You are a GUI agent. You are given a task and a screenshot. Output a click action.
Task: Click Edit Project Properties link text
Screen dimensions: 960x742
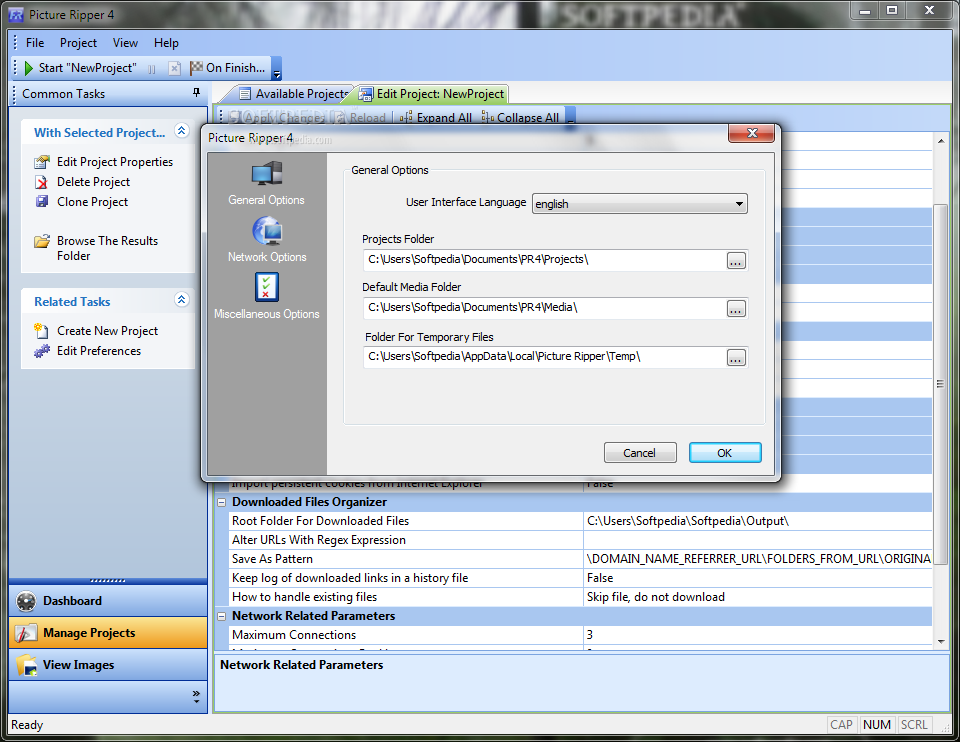pos(115,162)
